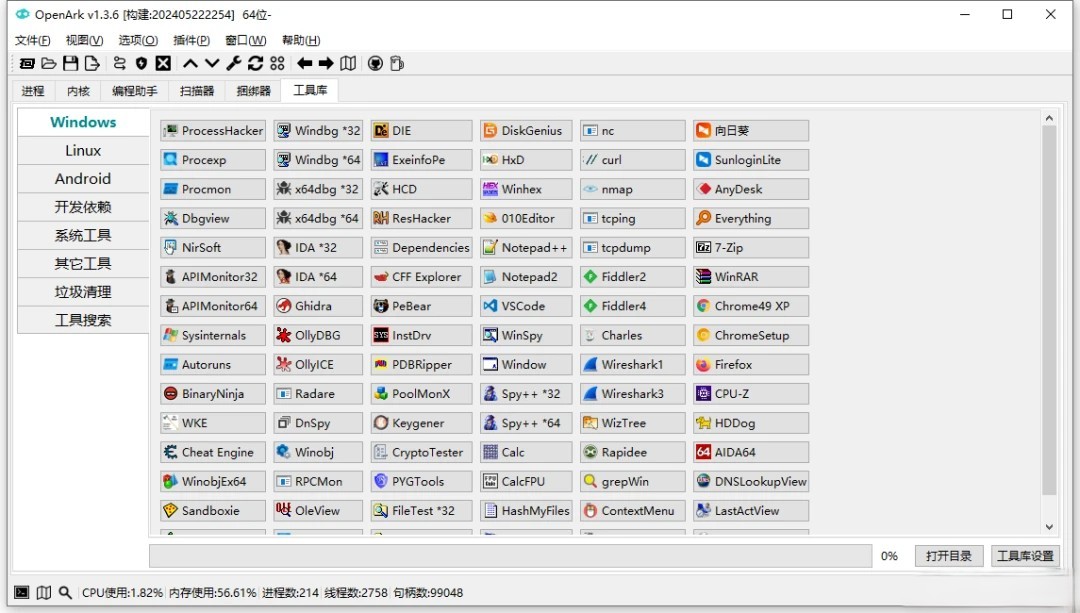
Task: Open ResHacker
Action: click(x=422, y=218)
